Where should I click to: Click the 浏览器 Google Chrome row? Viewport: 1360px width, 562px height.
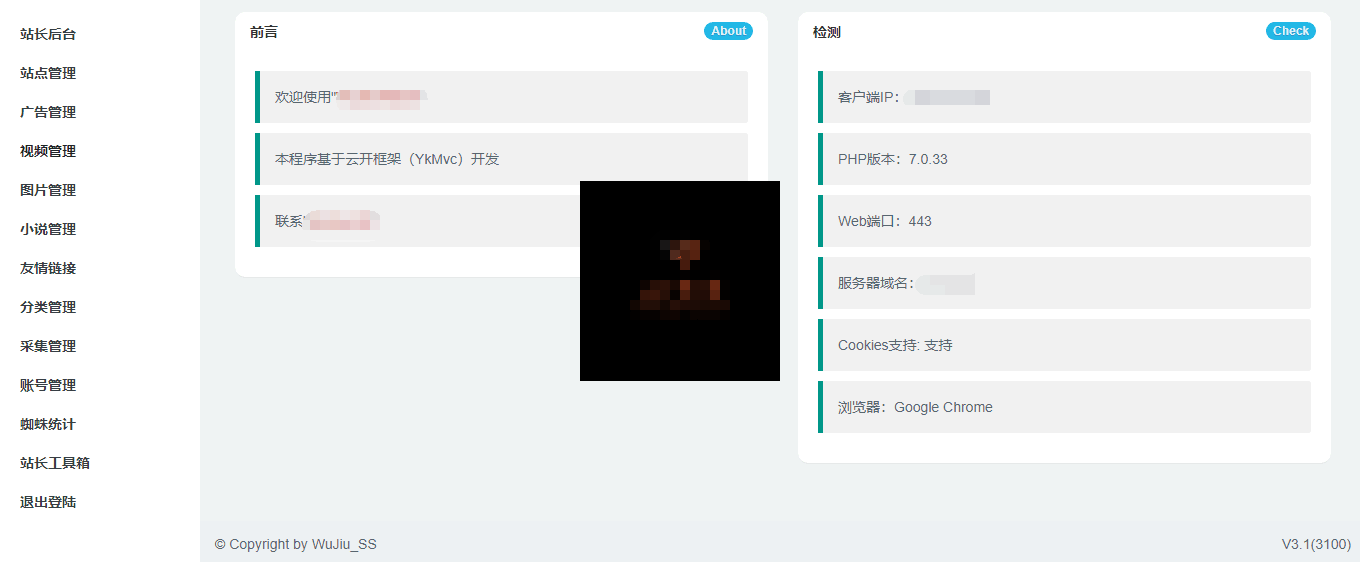(x=1064, y=407)
